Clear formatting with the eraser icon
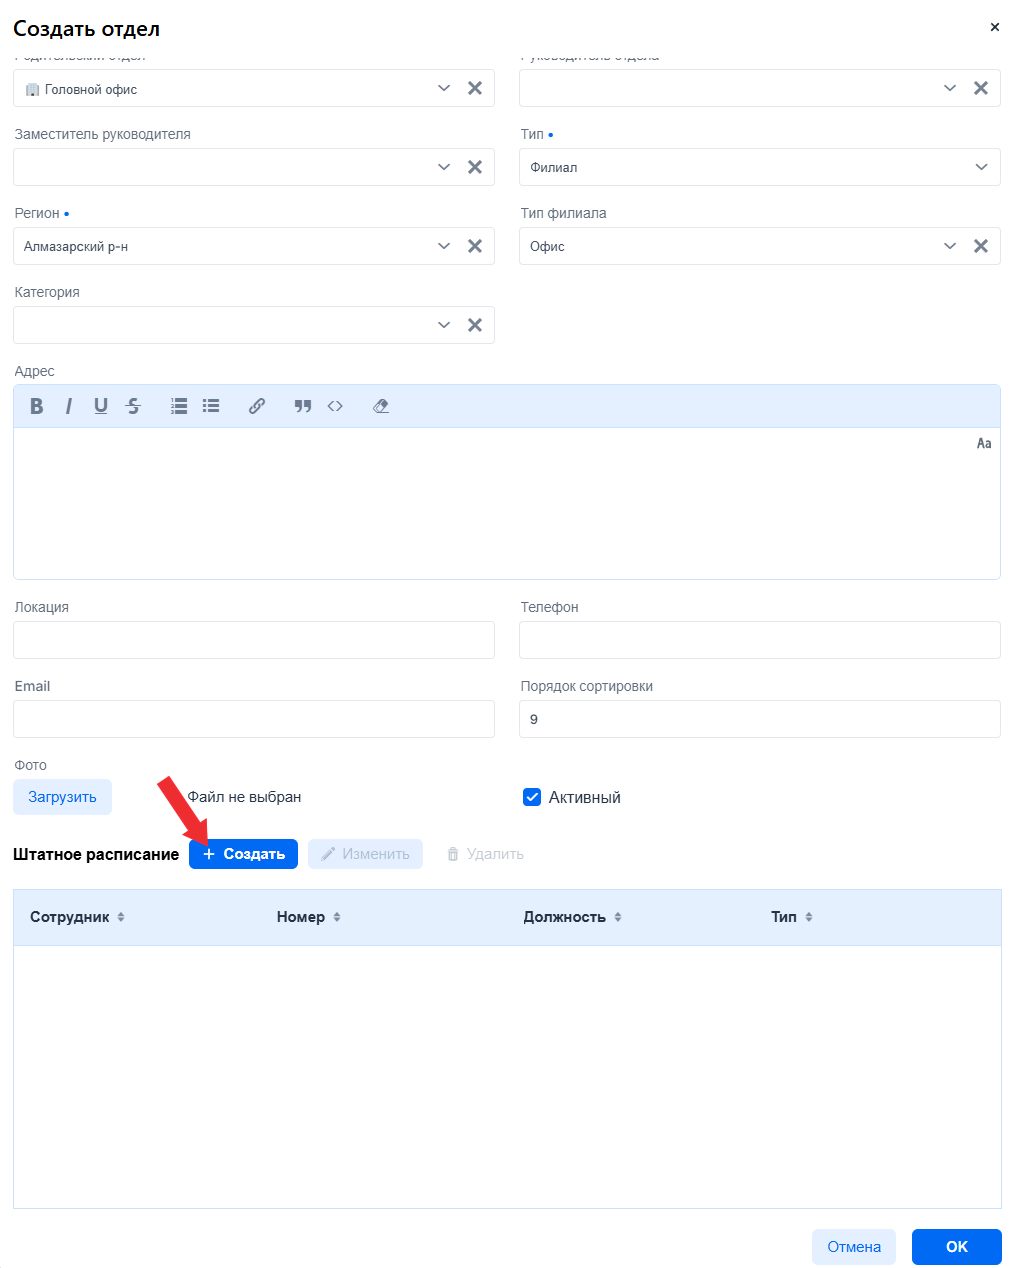Screen dimensions: 1014x1268 pos(381,406)
